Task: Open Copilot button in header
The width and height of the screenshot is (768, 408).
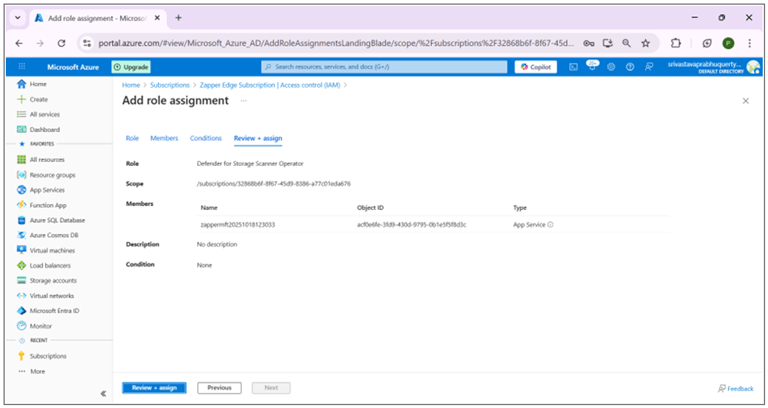Action: coord(536,67)
